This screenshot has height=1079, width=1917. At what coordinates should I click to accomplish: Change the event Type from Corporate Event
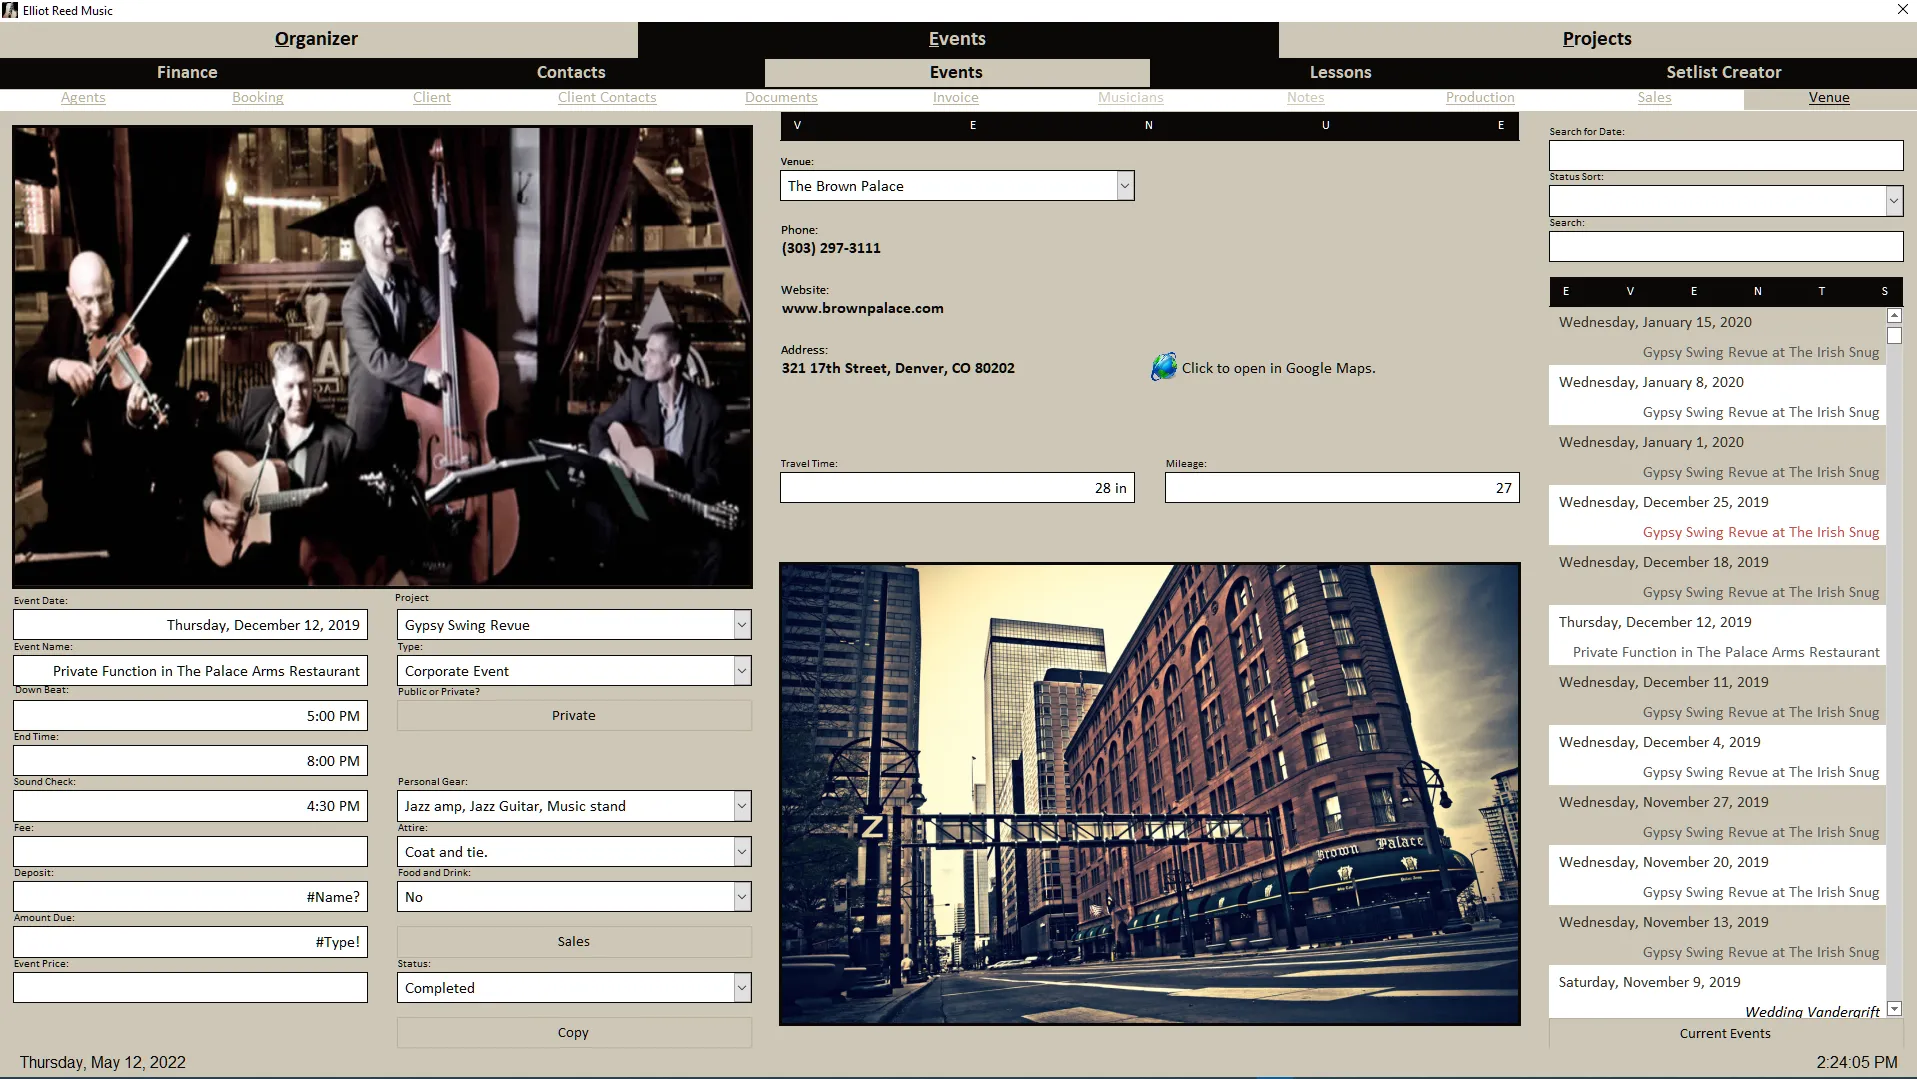point(741,670)
